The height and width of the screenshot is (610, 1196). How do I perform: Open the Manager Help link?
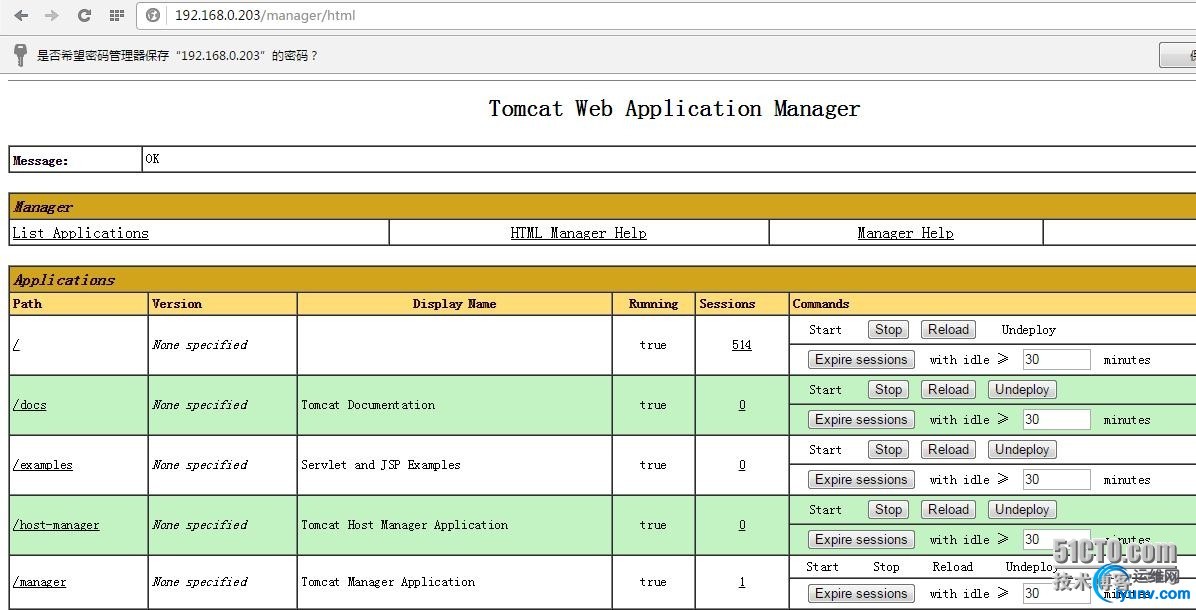(905, 233)
